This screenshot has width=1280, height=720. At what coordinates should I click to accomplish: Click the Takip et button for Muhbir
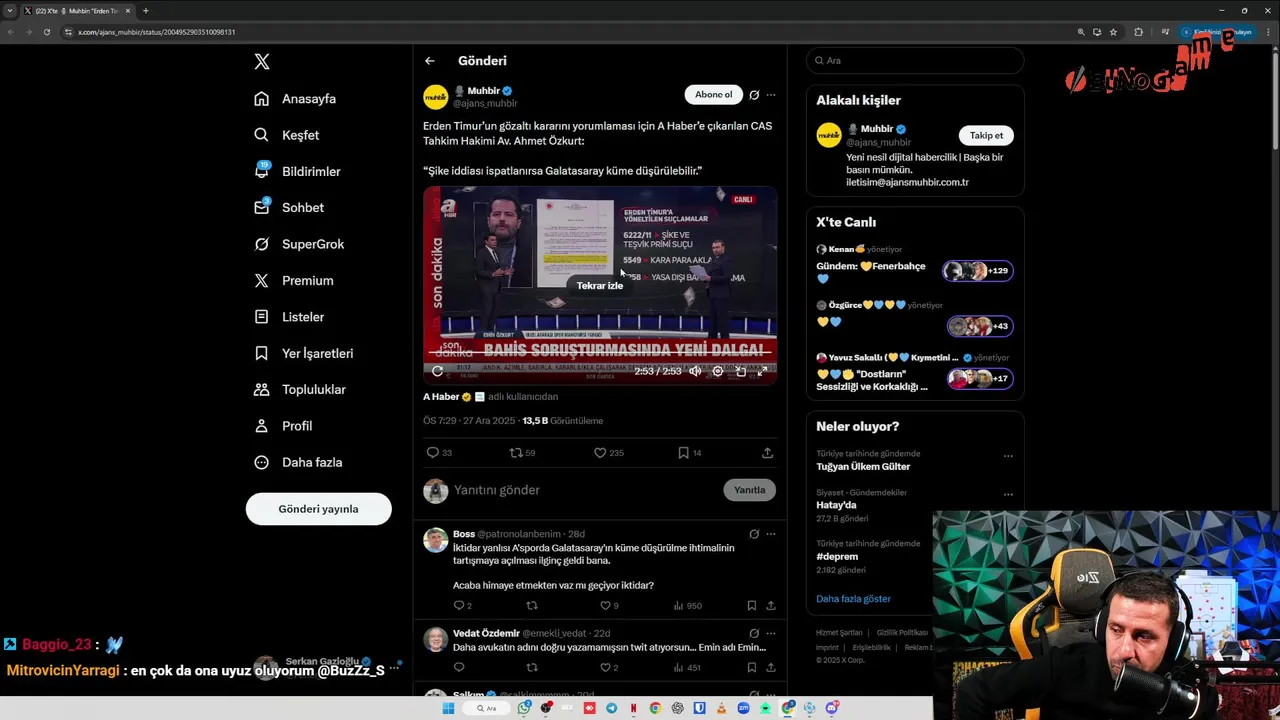pos(986,135)
